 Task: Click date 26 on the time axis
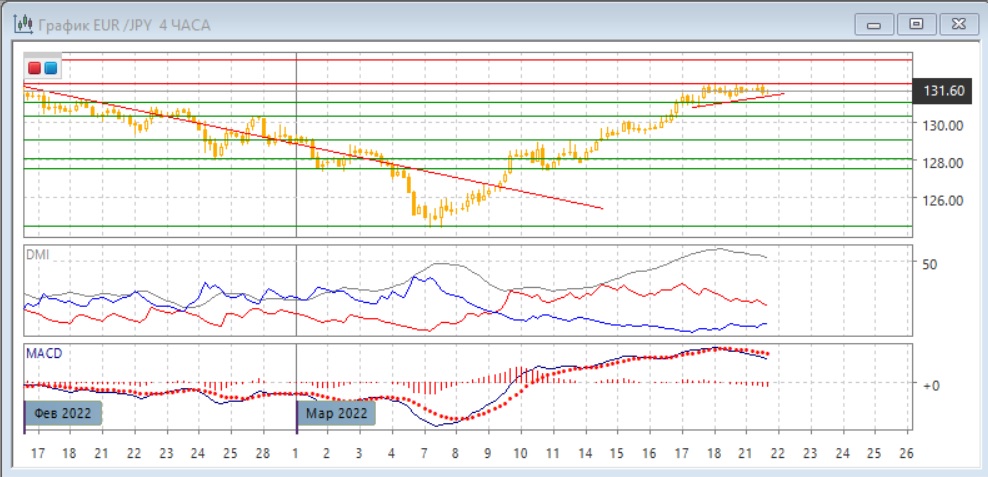[x=906, y=452]
